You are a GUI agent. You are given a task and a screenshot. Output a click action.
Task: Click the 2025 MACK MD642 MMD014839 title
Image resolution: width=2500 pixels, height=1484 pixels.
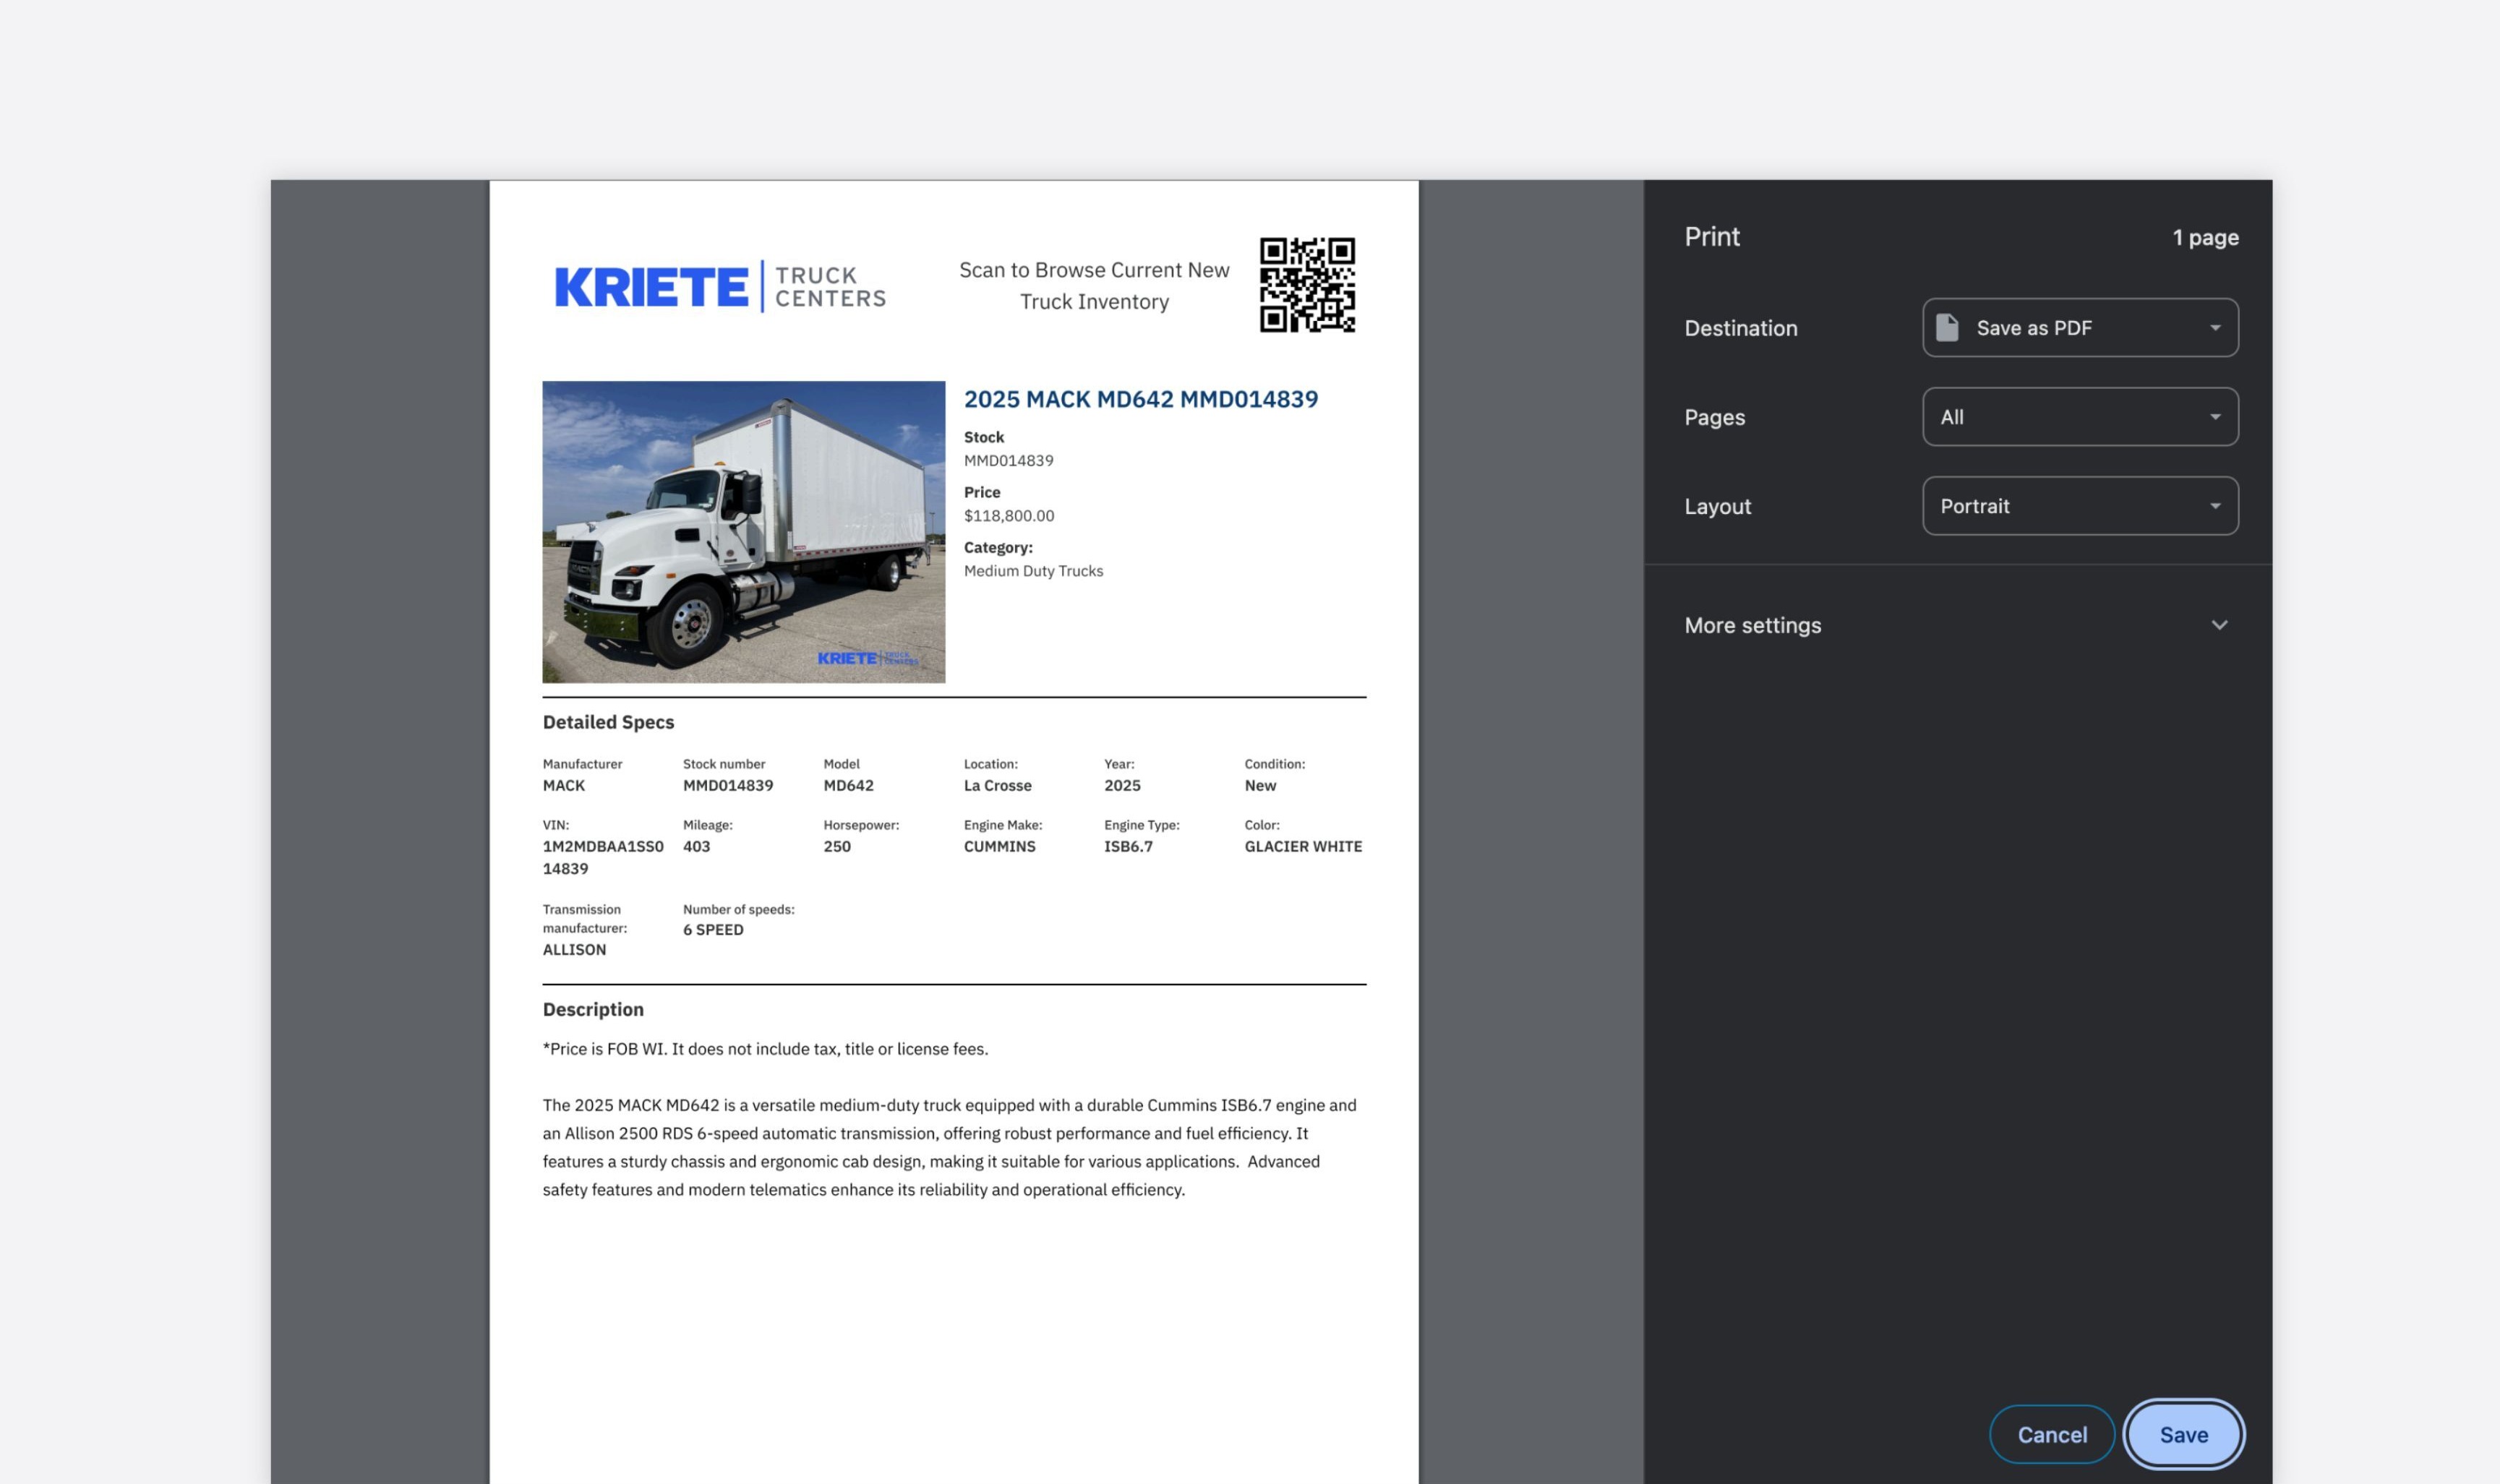(x=1141, y=398)
